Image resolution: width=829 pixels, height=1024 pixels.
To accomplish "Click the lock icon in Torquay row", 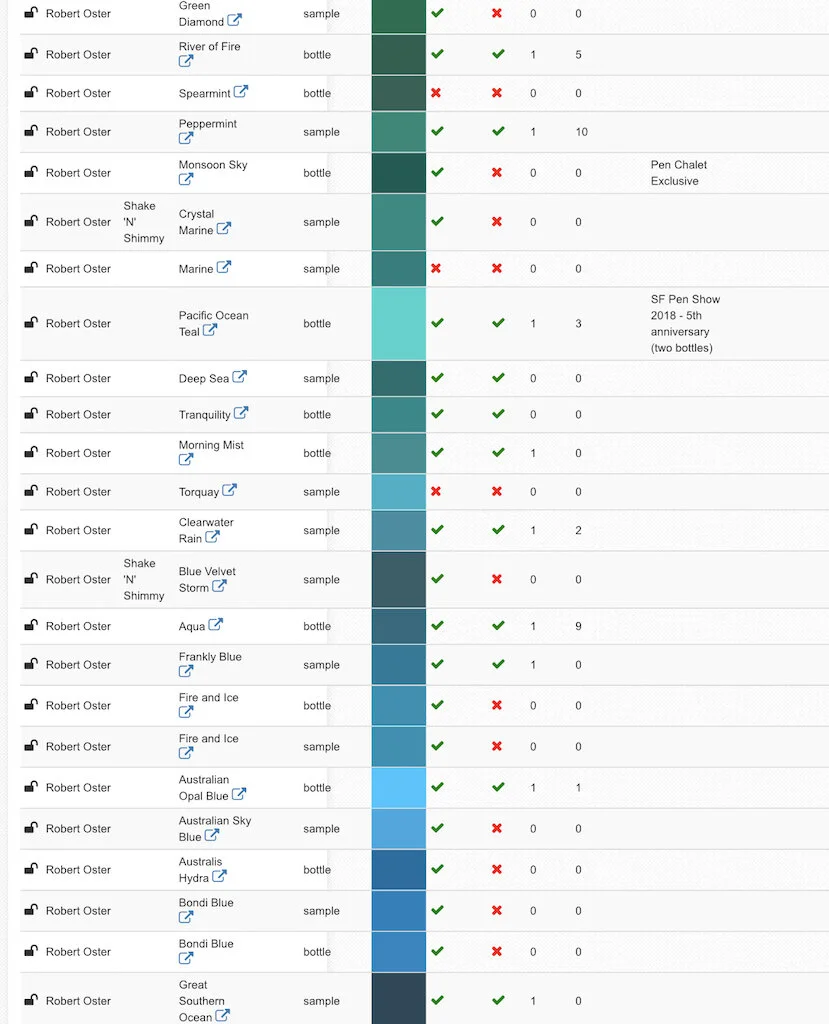I will [31, 491].
